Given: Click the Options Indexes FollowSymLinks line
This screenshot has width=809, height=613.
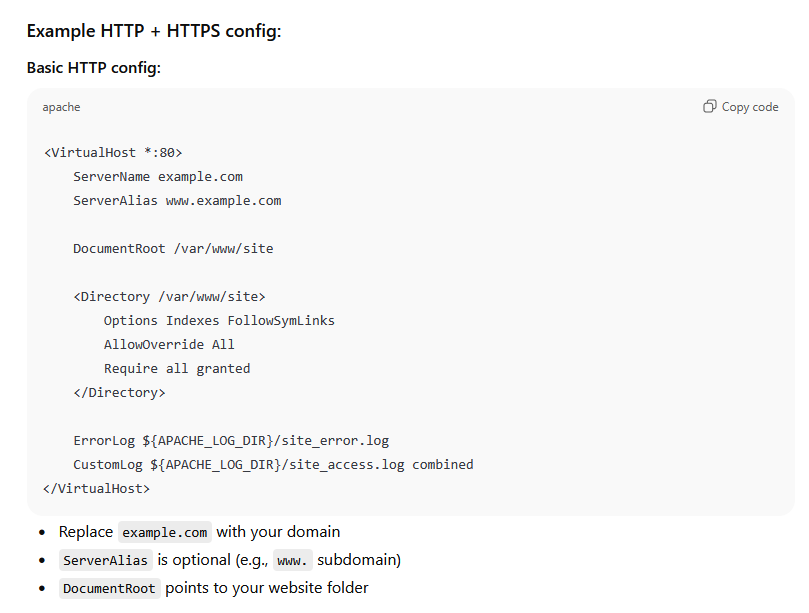Looking at the screenshot, I should [x=219, y=321].
